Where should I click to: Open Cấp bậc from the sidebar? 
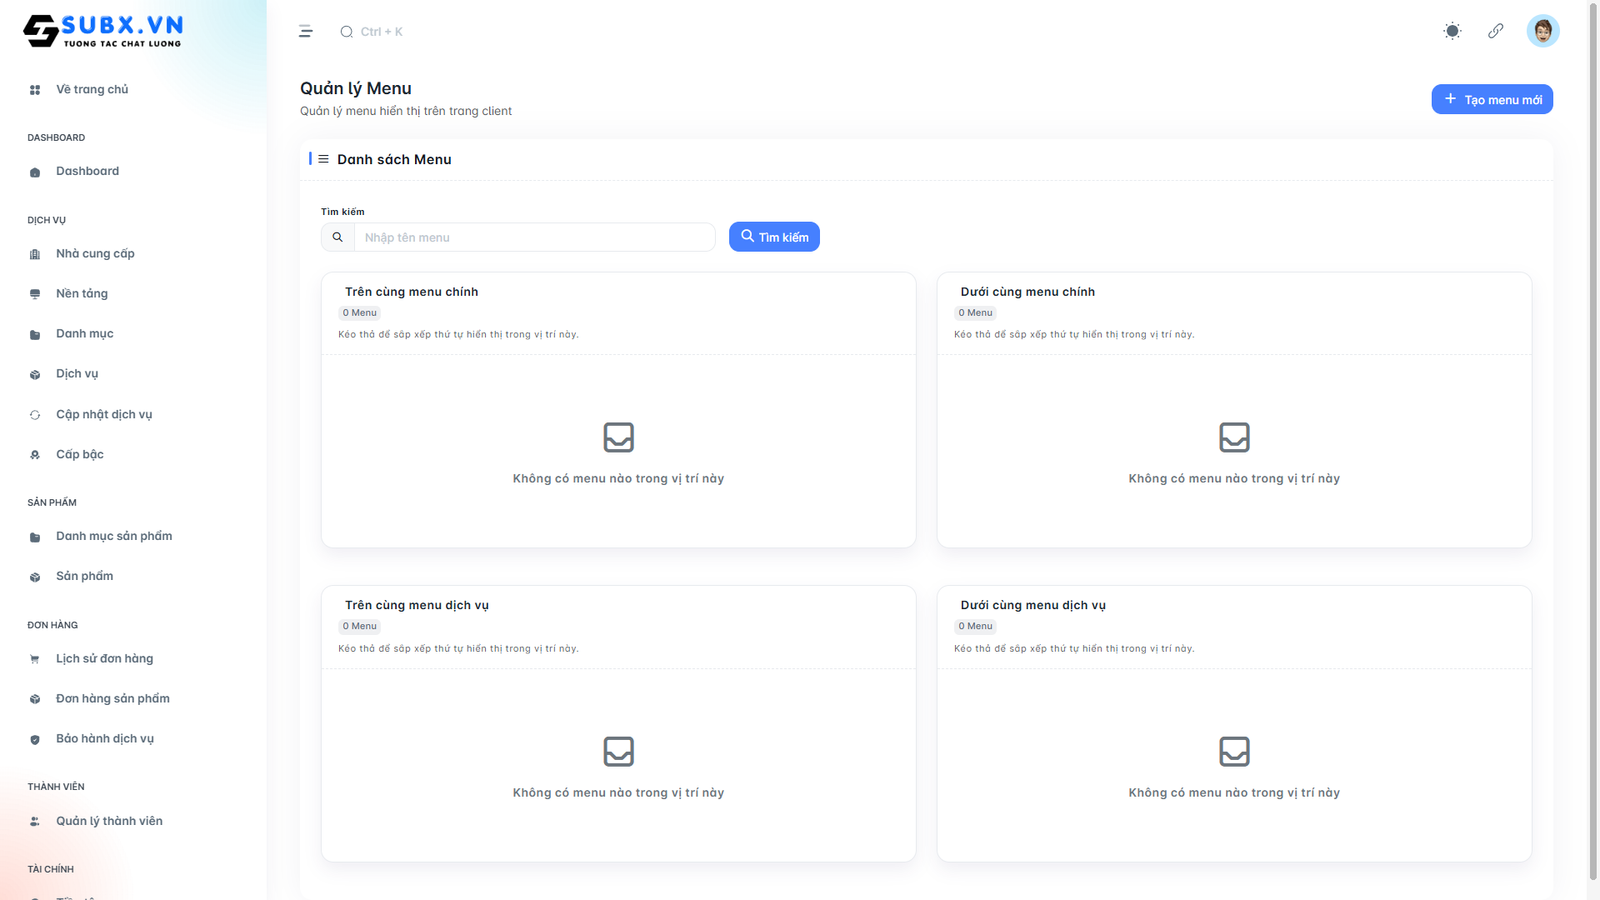pos(79,455)
